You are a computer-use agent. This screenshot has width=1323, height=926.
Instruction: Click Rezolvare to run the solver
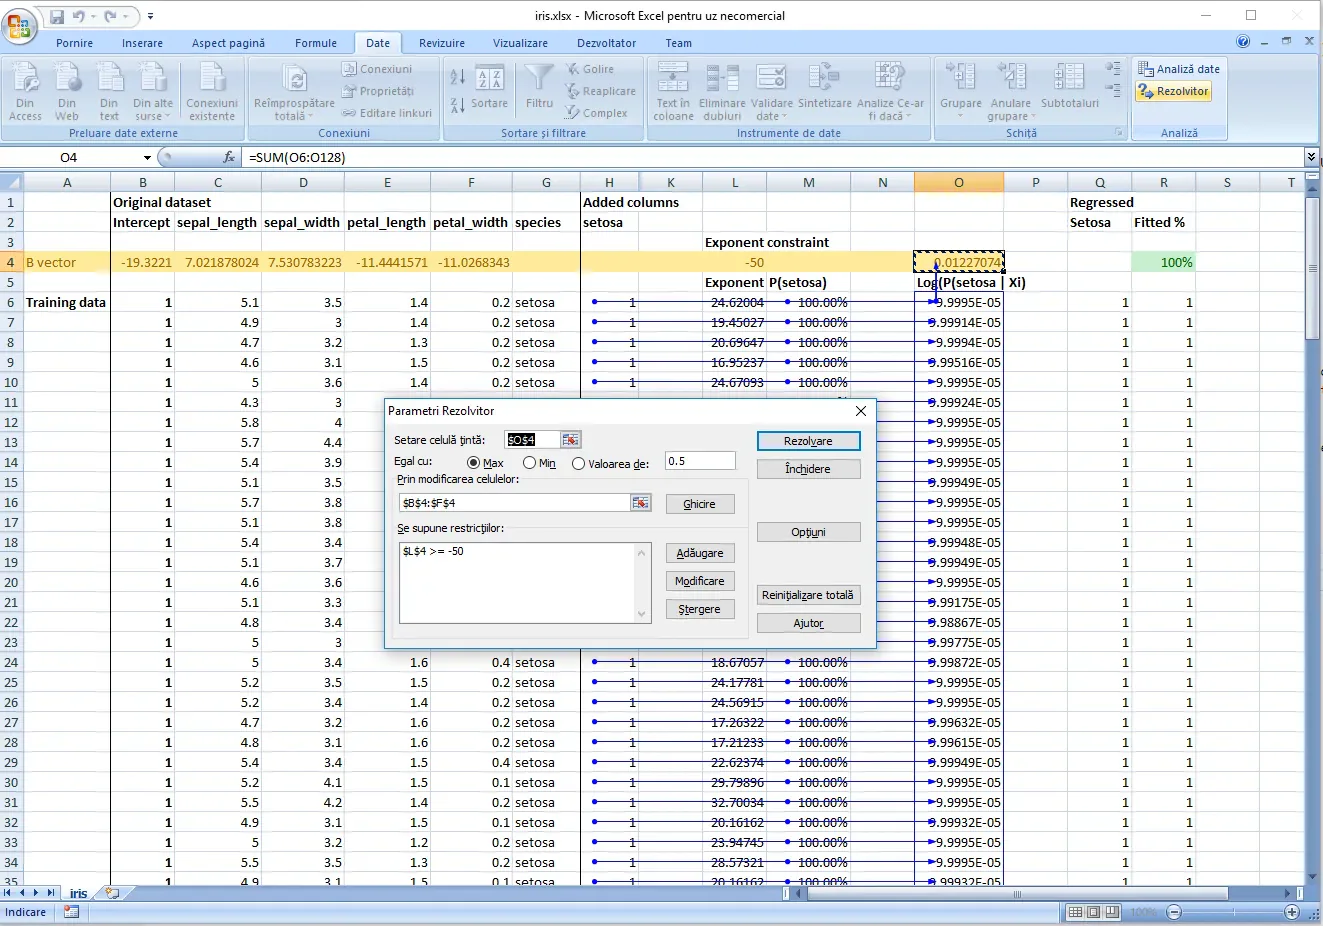808,441
